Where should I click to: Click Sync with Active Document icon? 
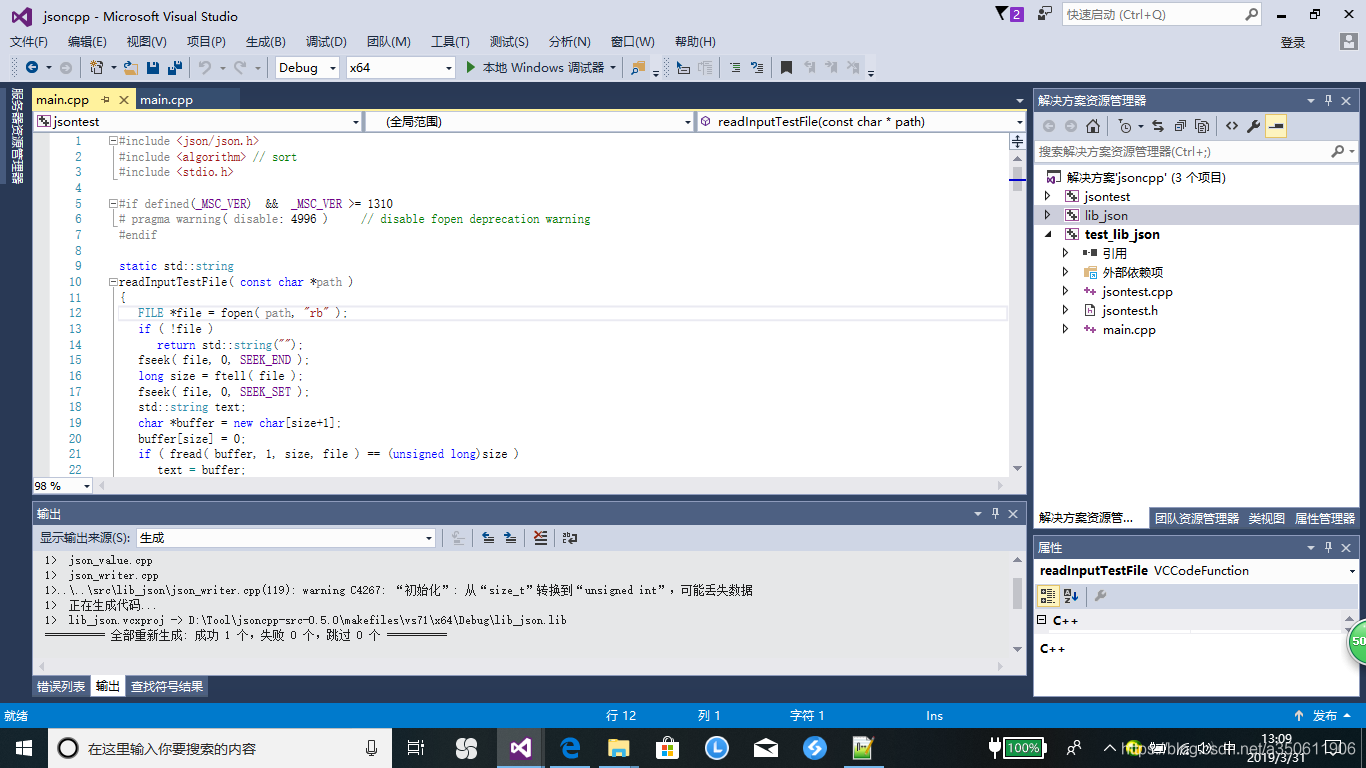(x=1158, y=126)
